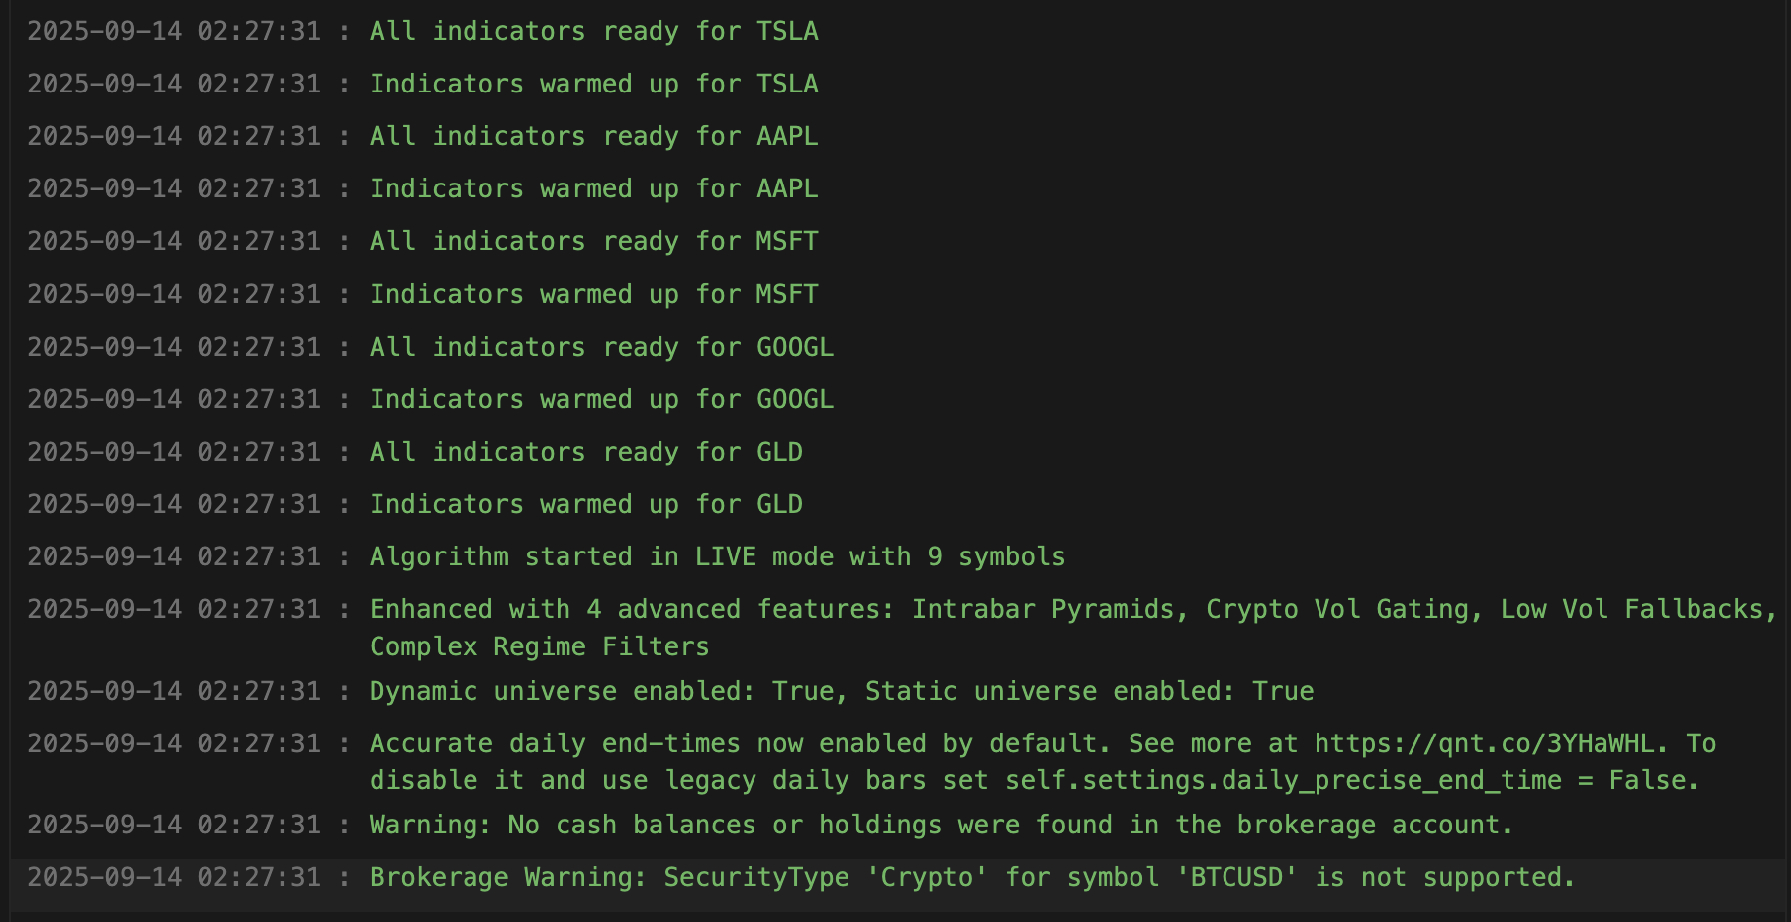This screenshot has height=922, width=1791.
Task: Select the 'Indicators warmed up for TSLA' log entry
Action: tap(594, 84)
